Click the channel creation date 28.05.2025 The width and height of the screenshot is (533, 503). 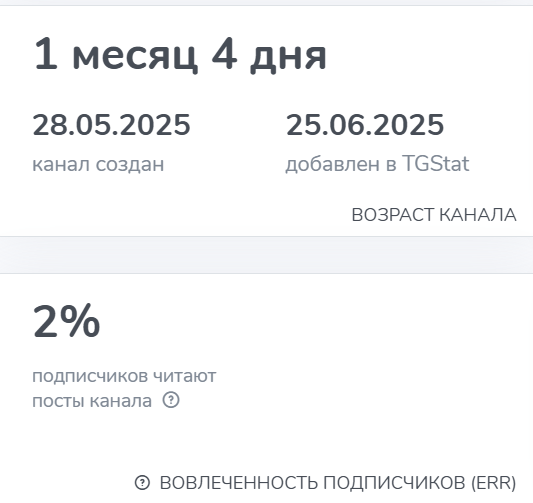tap(111, 125)
